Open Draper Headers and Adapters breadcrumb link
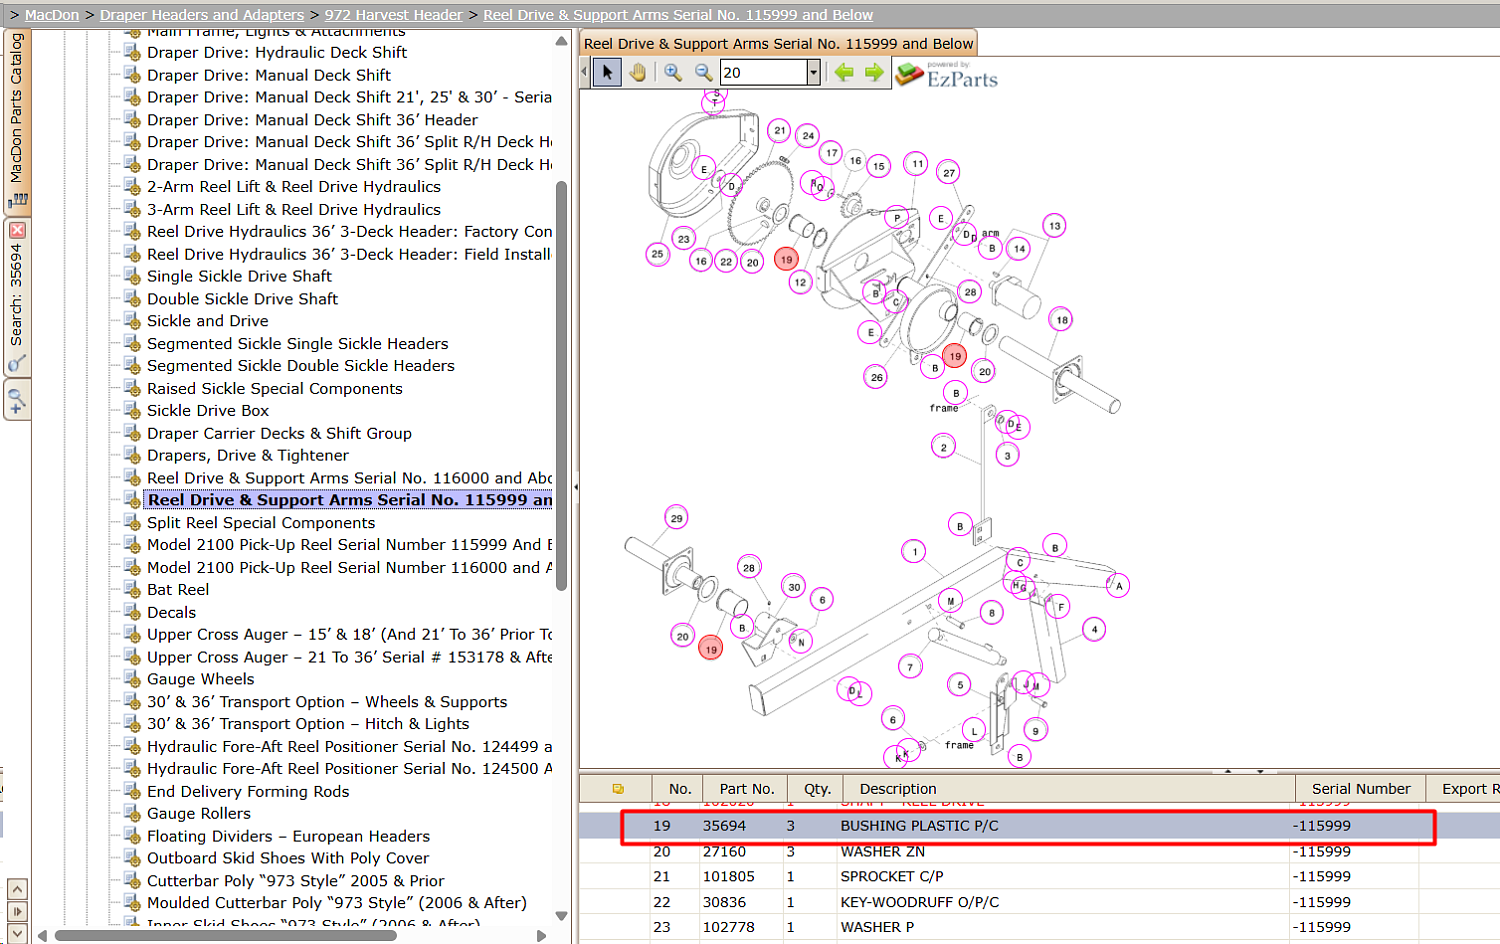 (202, 15)
